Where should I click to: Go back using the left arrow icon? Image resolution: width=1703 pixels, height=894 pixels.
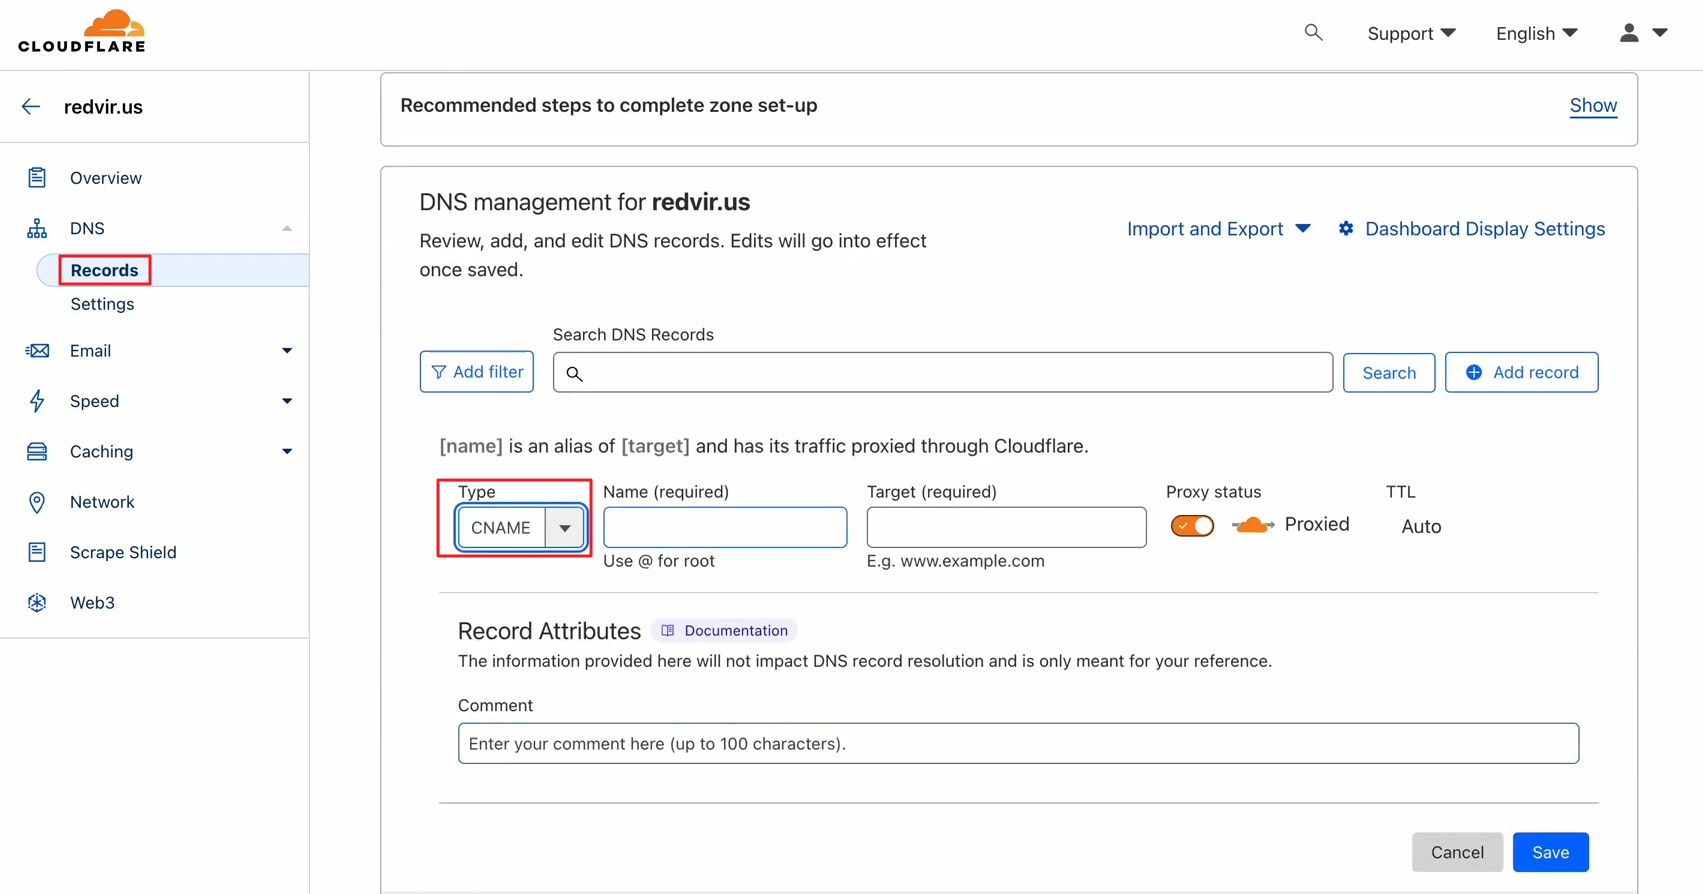31,107
